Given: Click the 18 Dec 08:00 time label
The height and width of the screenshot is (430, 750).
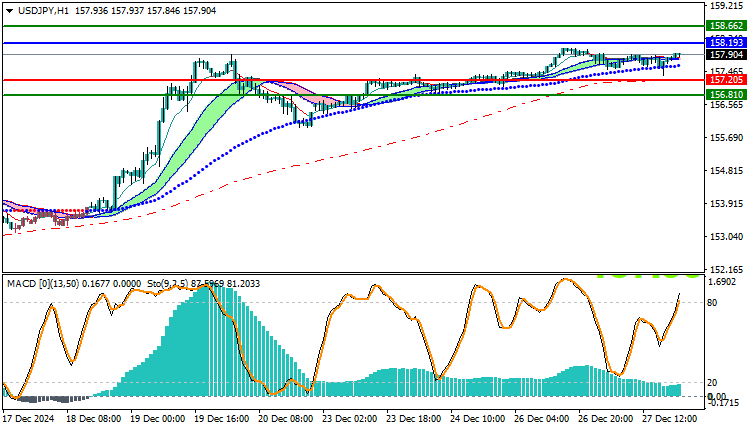Looking at the screenshot, I should pos(93,419).
